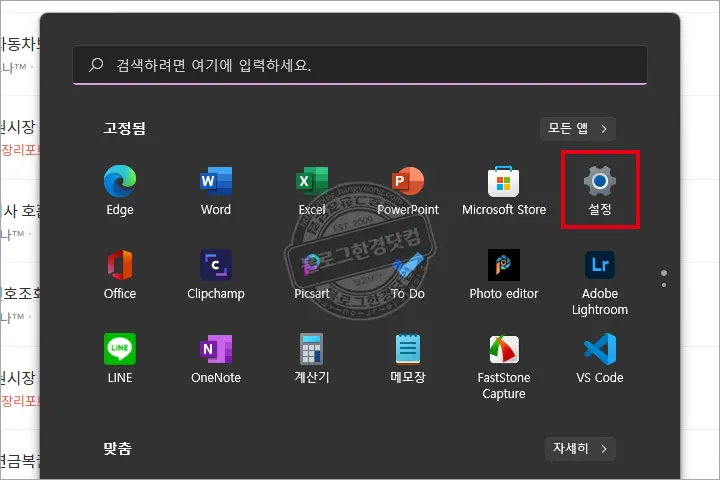Open the Excel pinned app

[312, 190]
